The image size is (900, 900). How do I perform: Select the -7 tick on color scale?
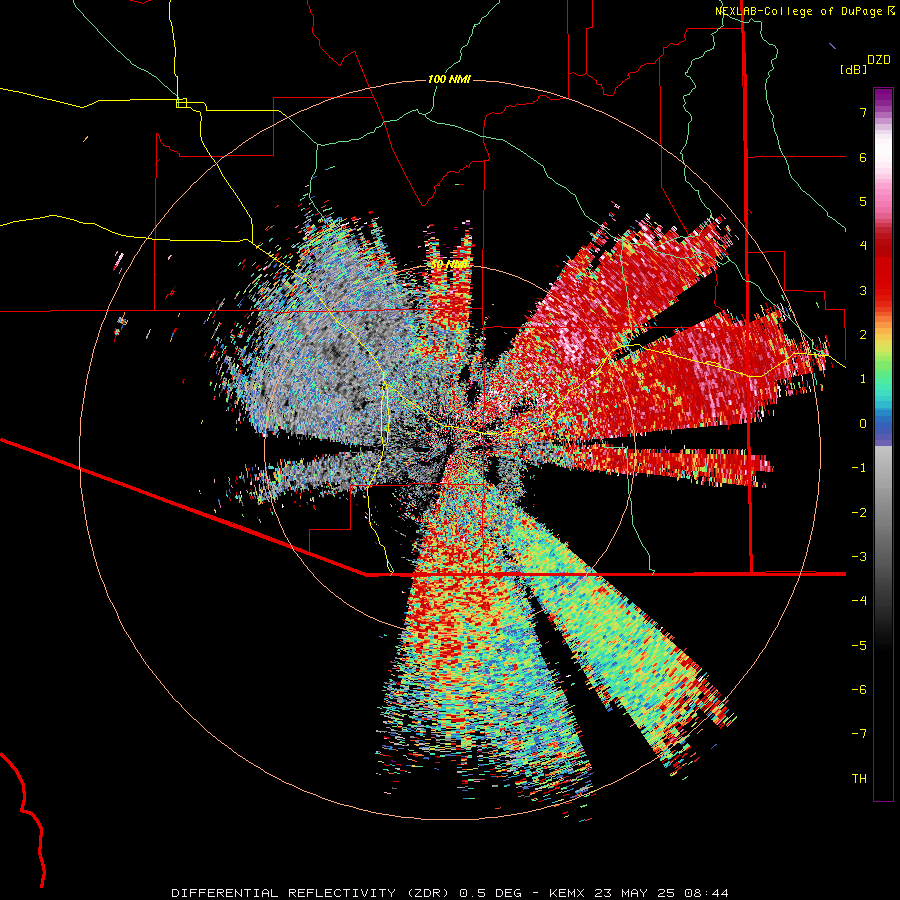pos(859,734)
